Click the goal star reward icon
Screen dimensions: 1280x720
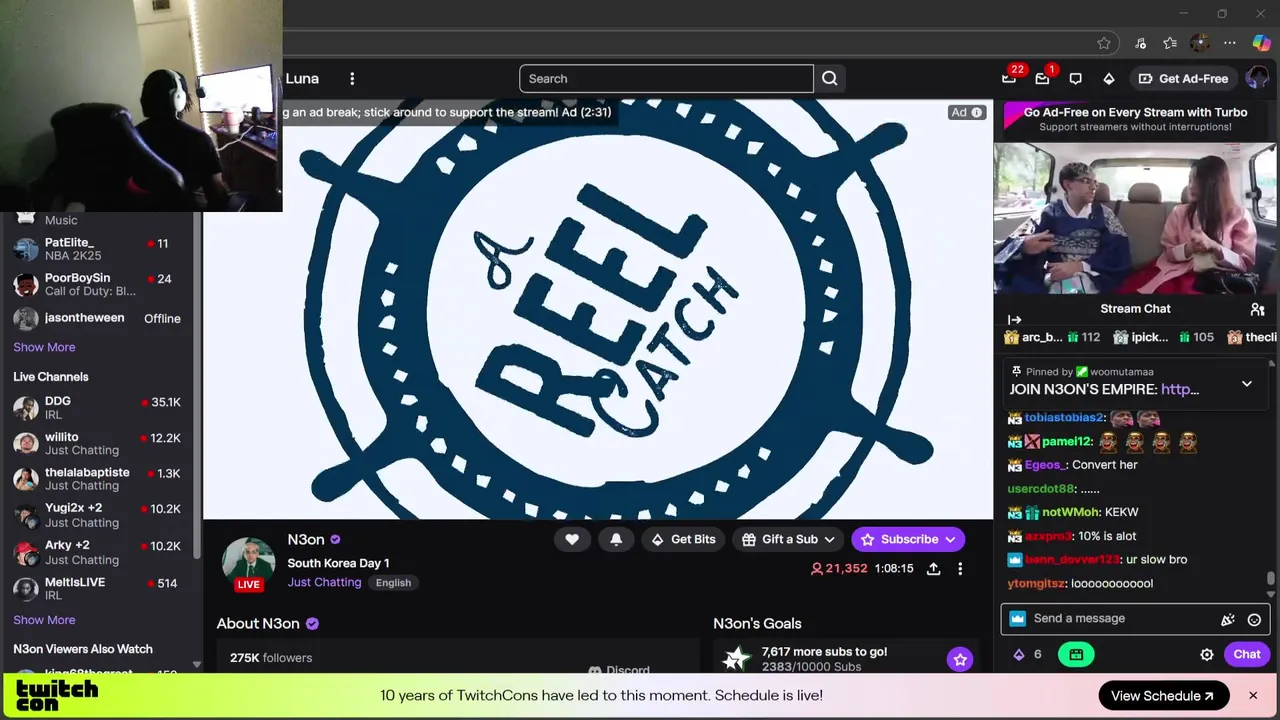click(x=960, y=659)
